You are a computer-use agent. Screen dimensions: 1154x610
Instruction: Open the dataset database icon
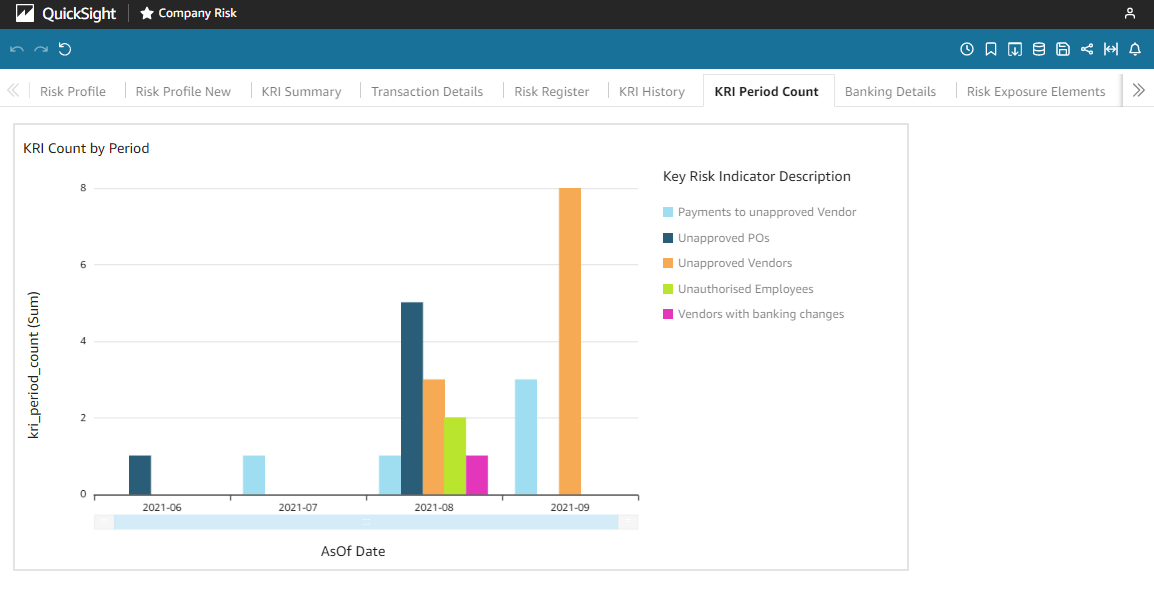click(1039, 49)
